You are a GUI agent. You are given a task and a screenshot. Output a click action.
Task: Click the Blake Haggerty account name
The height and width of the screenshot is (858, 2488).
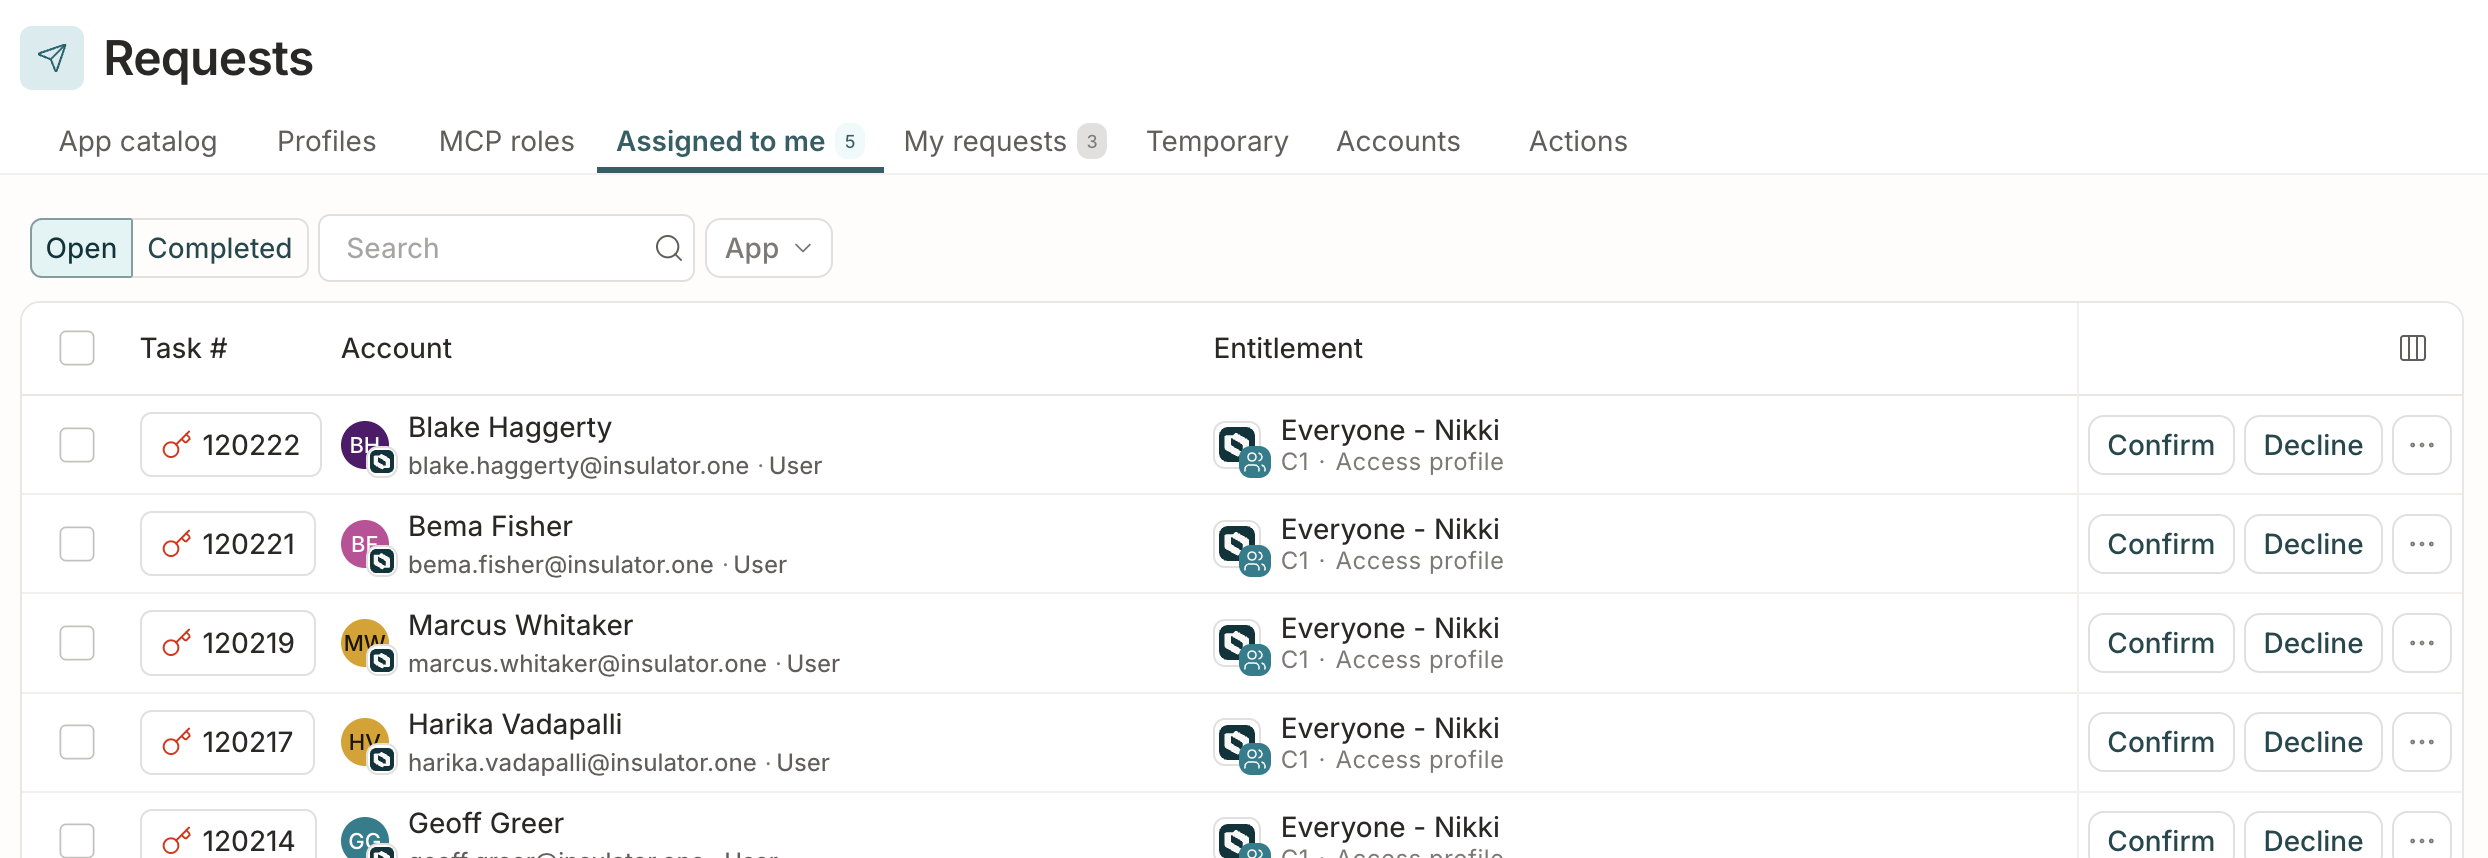pos(509,428)
